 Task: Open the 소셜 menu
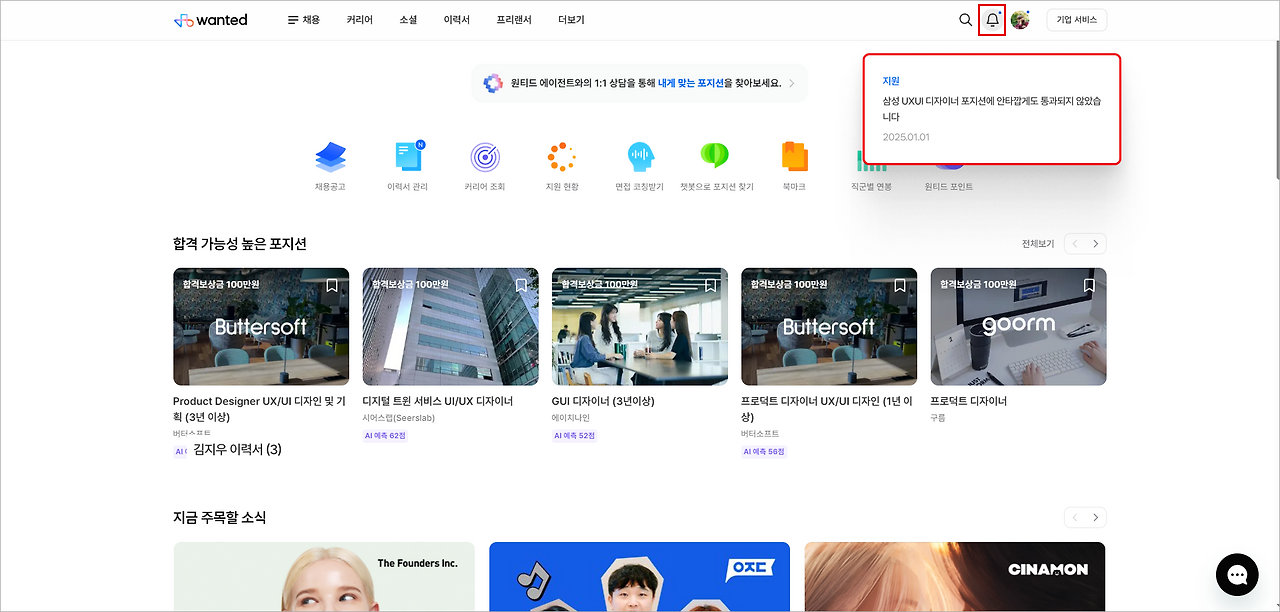(x=408, y=20)
